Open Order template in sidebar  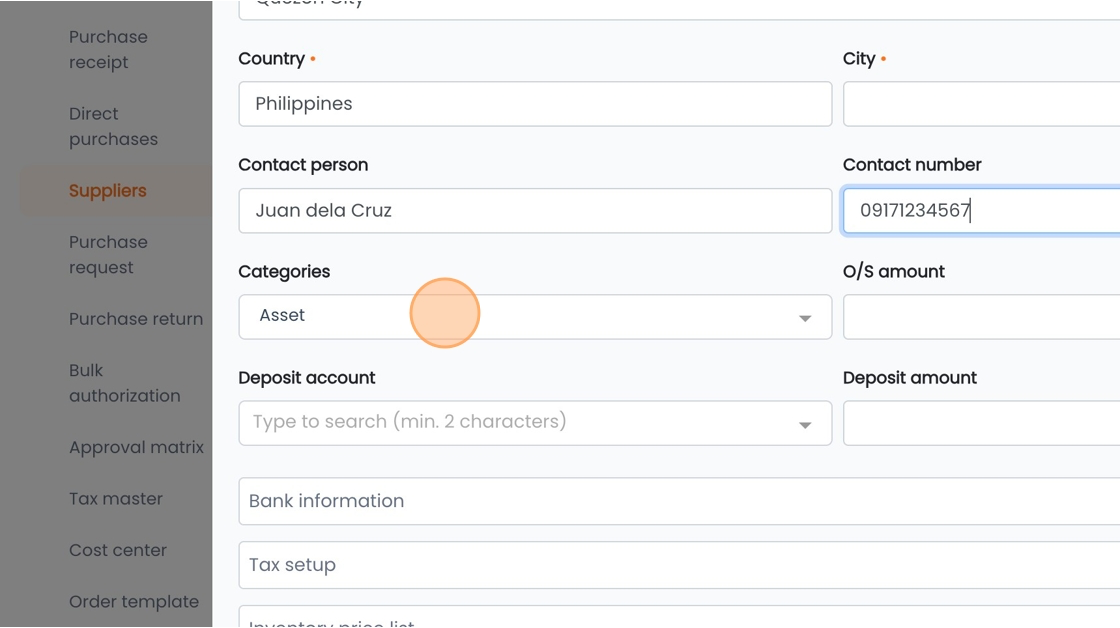tap(134, 602)
